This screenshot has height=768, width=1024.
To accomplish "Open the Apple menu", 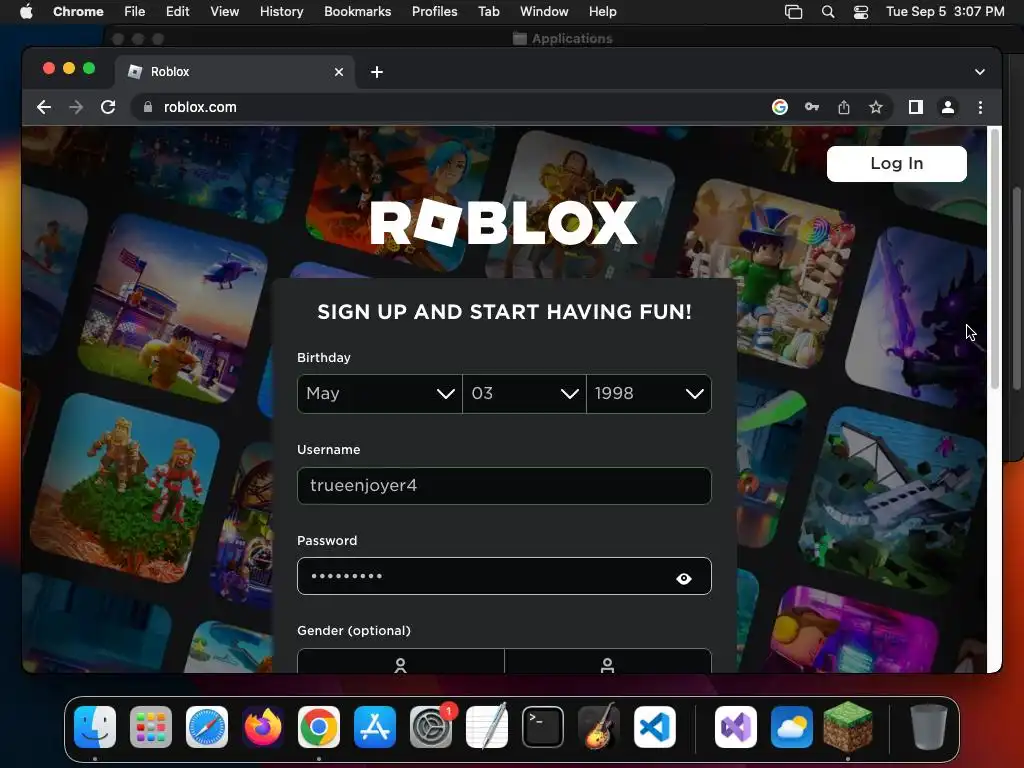I will pos(26,12).
